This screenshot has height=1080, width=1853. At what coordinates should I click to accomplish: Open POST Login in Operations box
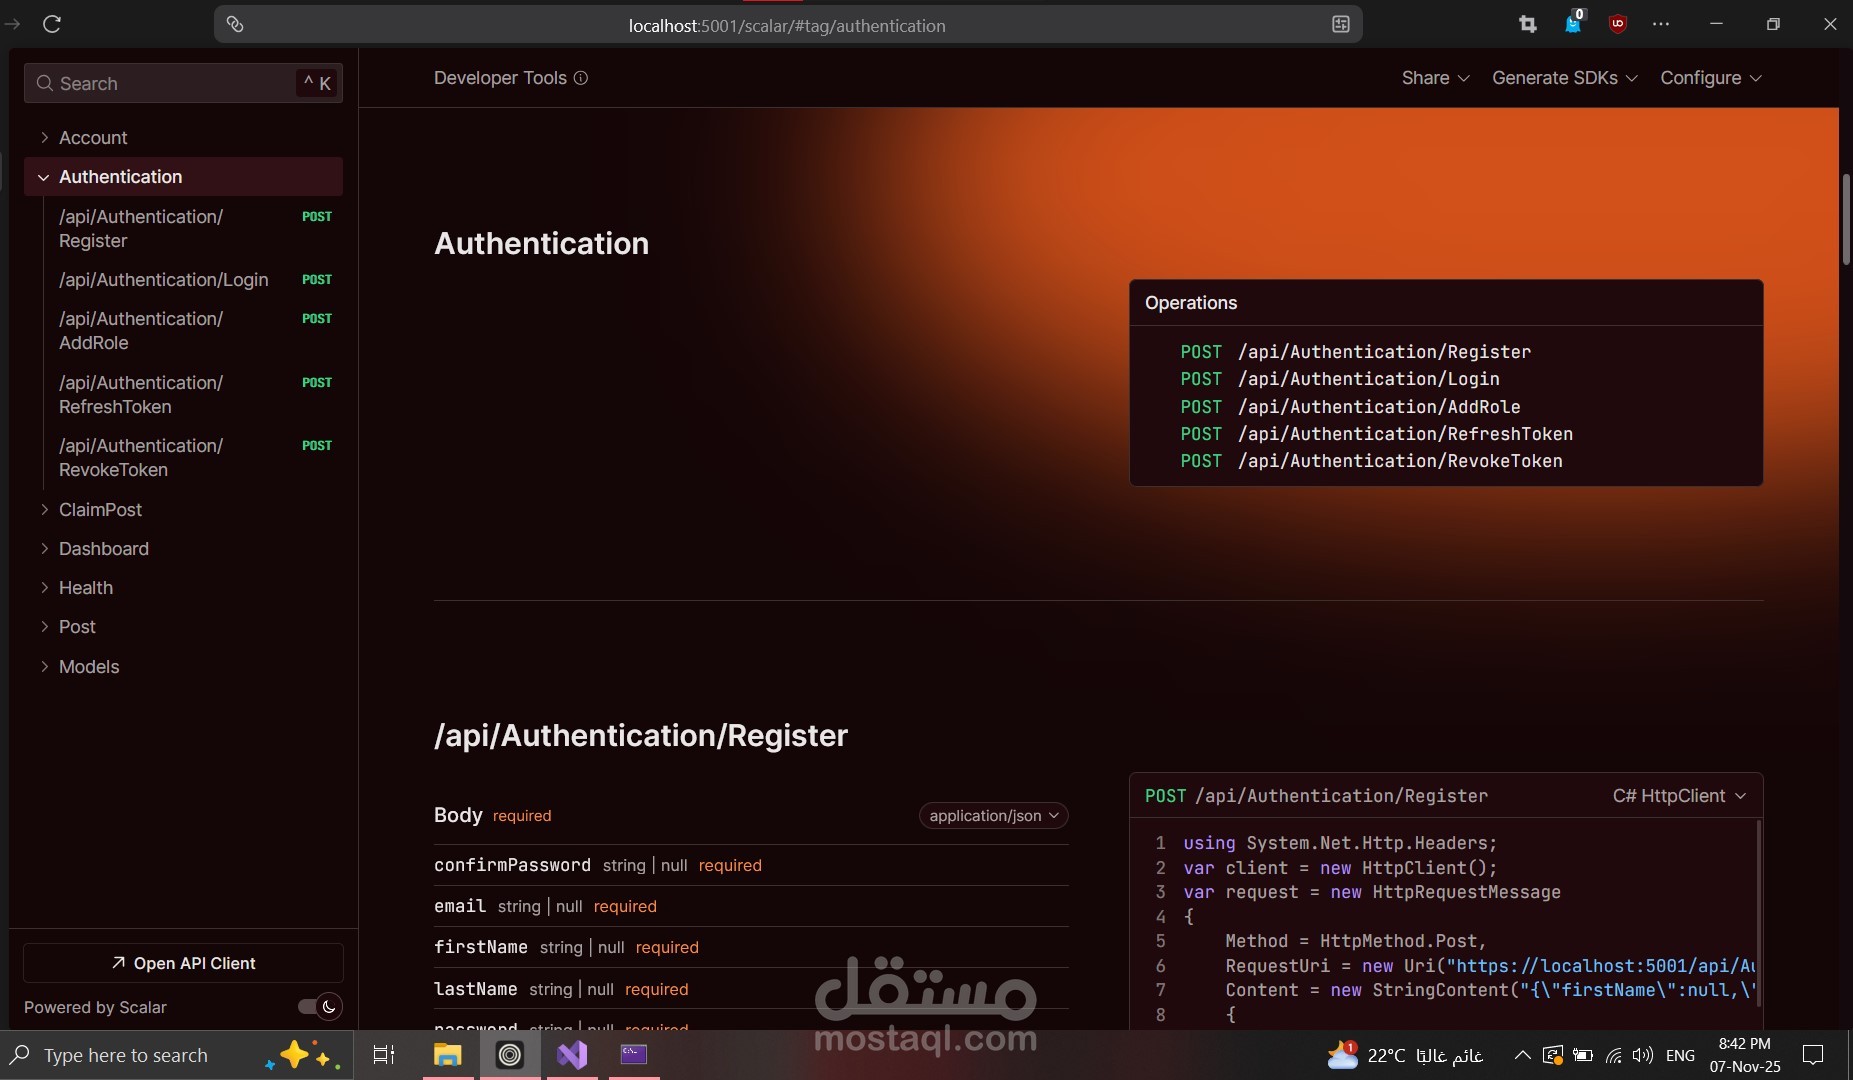click(1340, 379)
